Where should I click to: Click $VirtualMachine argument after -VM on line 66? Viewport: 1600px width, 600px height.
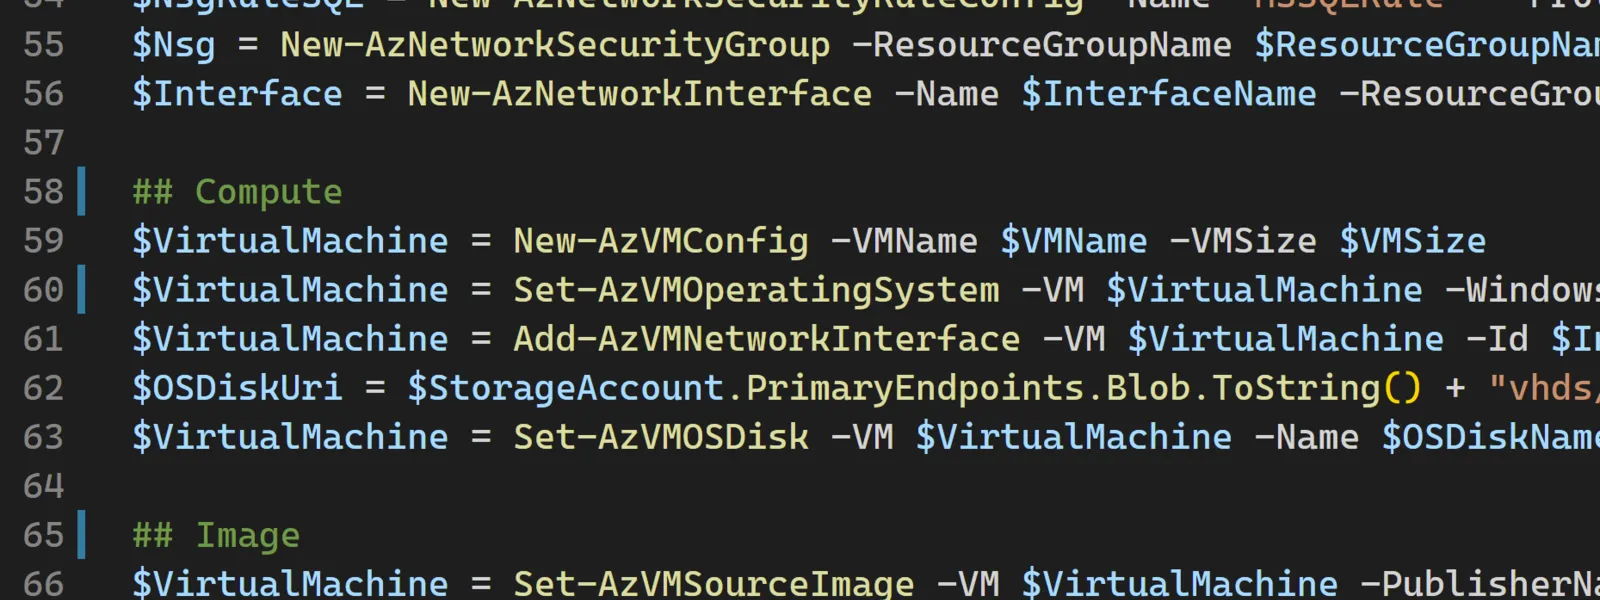1180,584
